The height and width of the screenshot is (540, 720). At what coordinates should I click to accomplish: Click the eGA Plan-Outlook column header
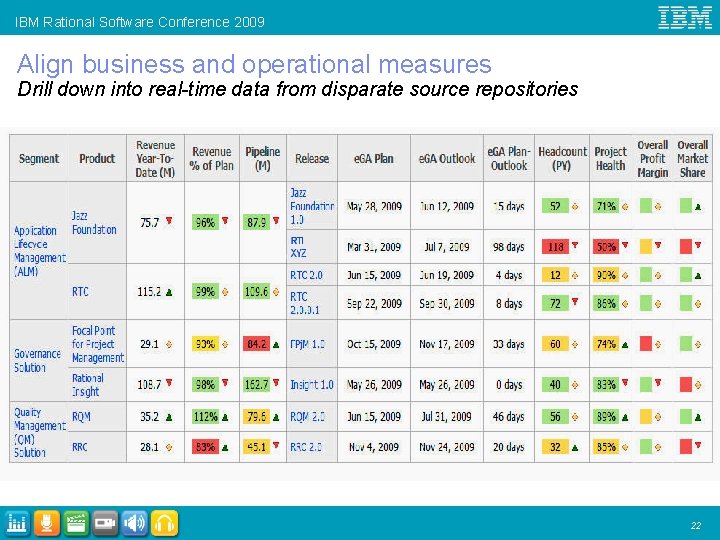tap(509, 158)
